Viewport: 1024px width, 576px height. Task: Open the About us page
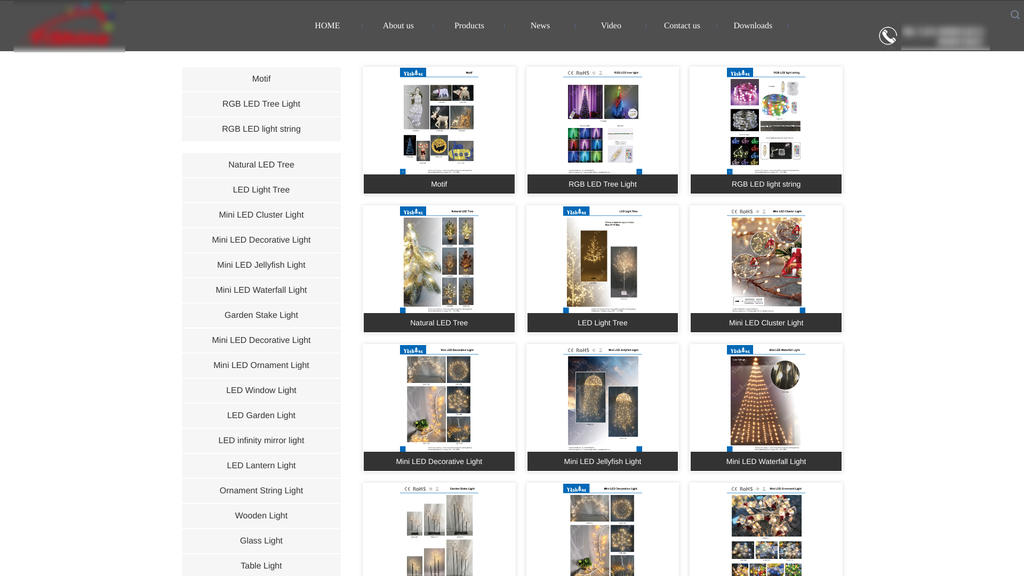point(398,25)
